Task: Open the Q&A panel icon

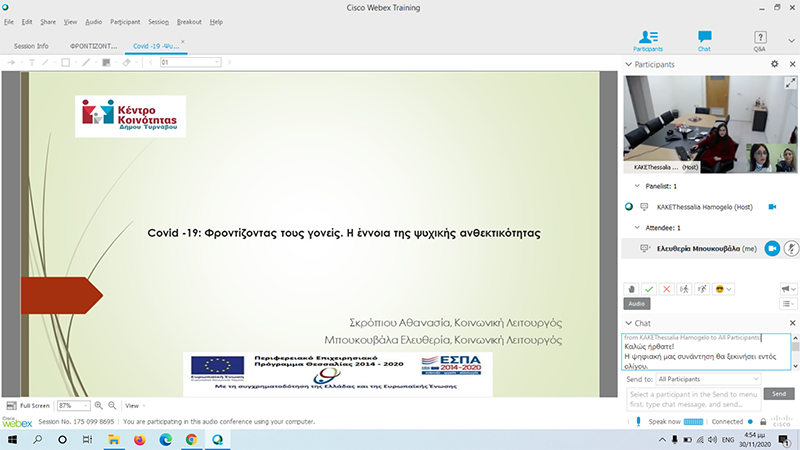Action: (760, 40)
